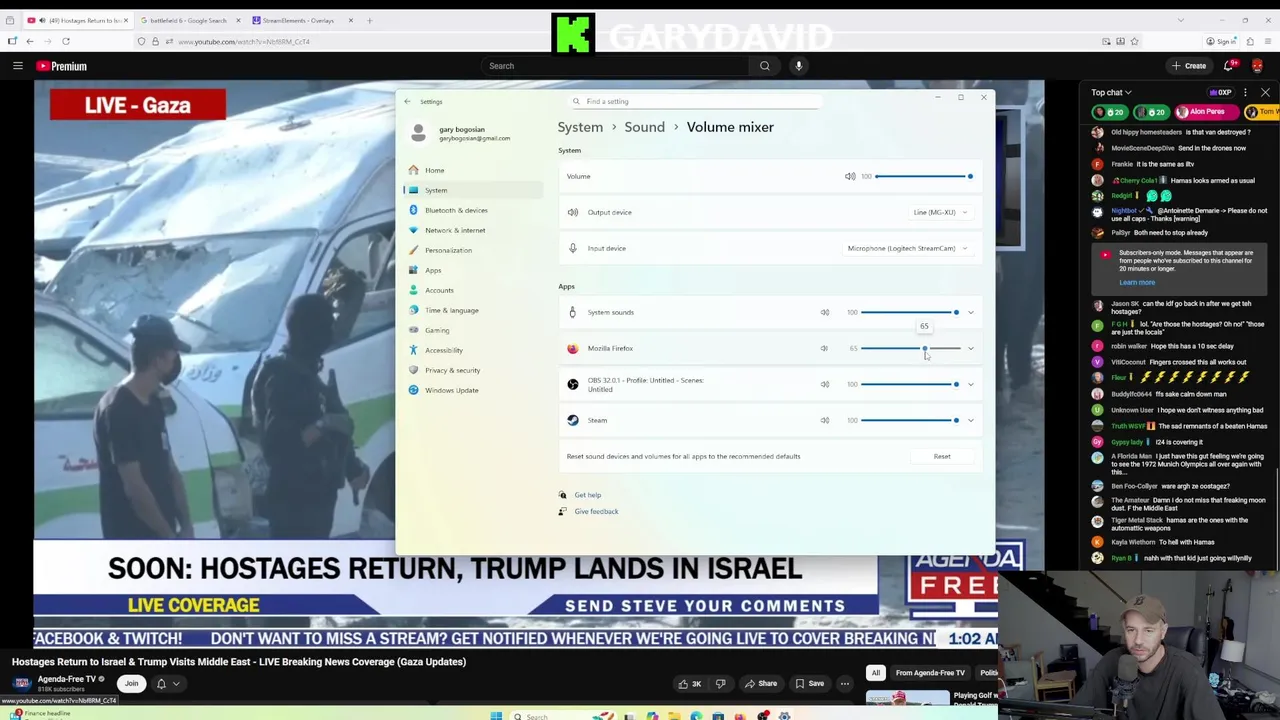Adjust the system Volume slider
Viewport: 1280px width, 720px height.
[x=922, y=176]
